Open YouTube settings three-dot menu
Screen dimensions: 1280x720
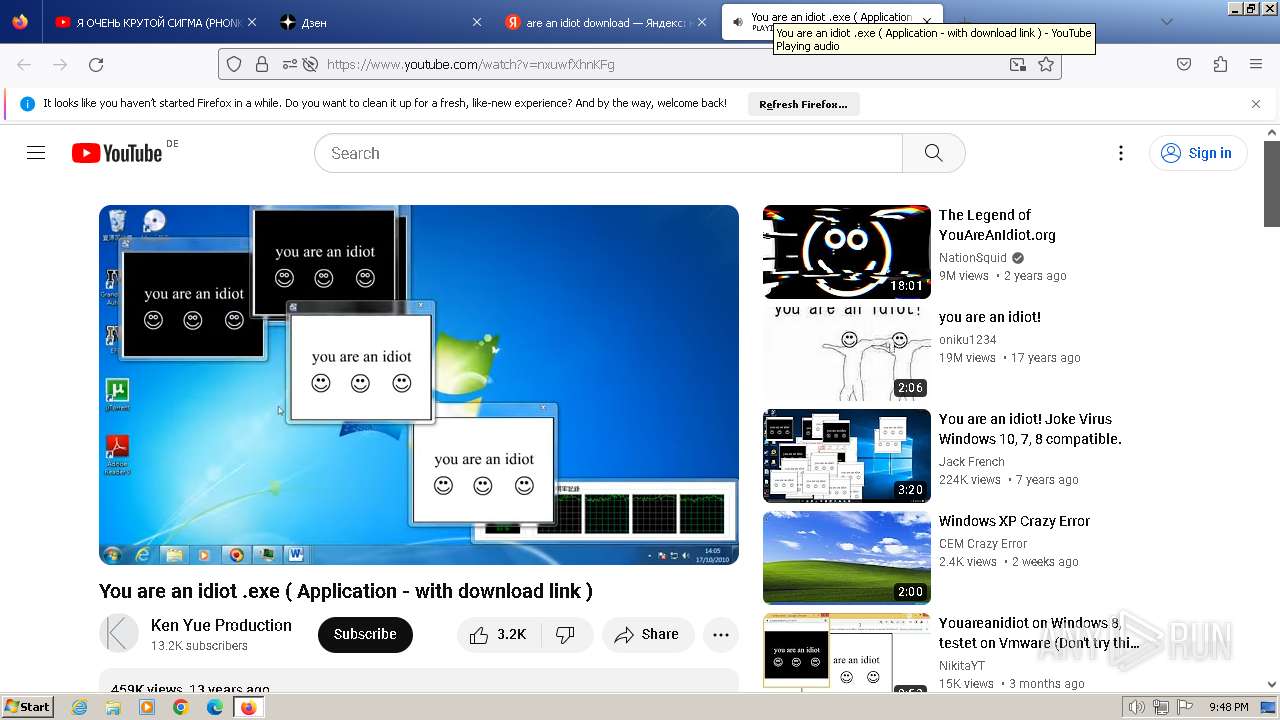tap(1121, 153)
